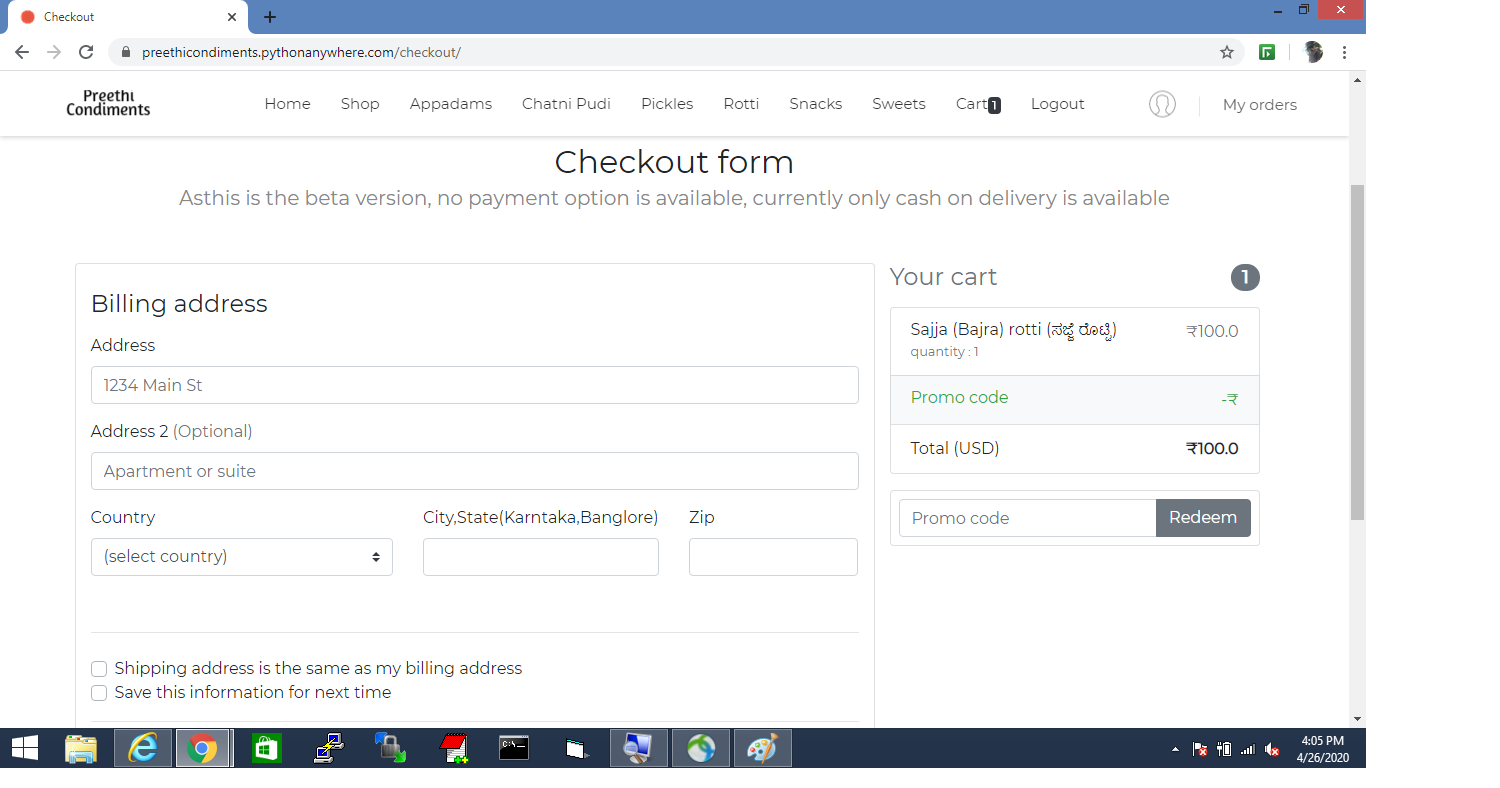Screen dimensions: 1500x788
Task: Reload the checkout page
Action: tap(86, 52)
